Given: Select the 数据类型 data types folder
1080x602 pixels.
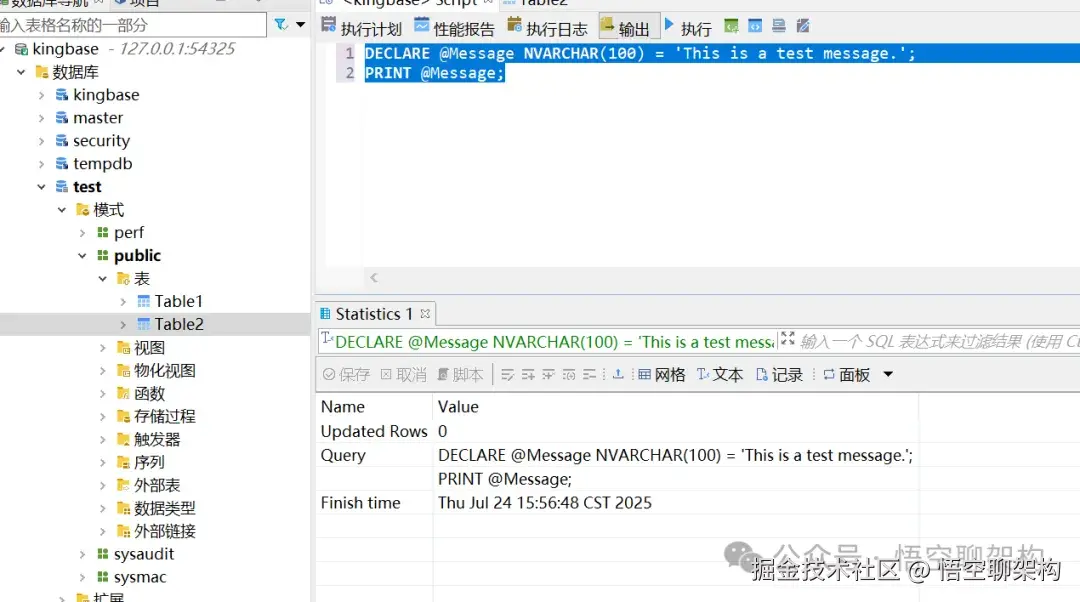Looking at the screenshot, I should [165, 508].
